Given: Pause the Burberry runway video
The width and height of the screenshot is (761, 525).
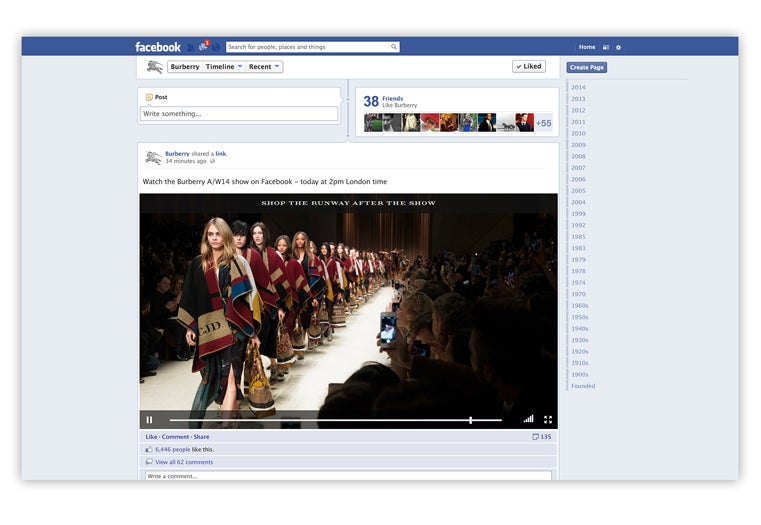Looking at the screenshot, I should click(150, 420).
